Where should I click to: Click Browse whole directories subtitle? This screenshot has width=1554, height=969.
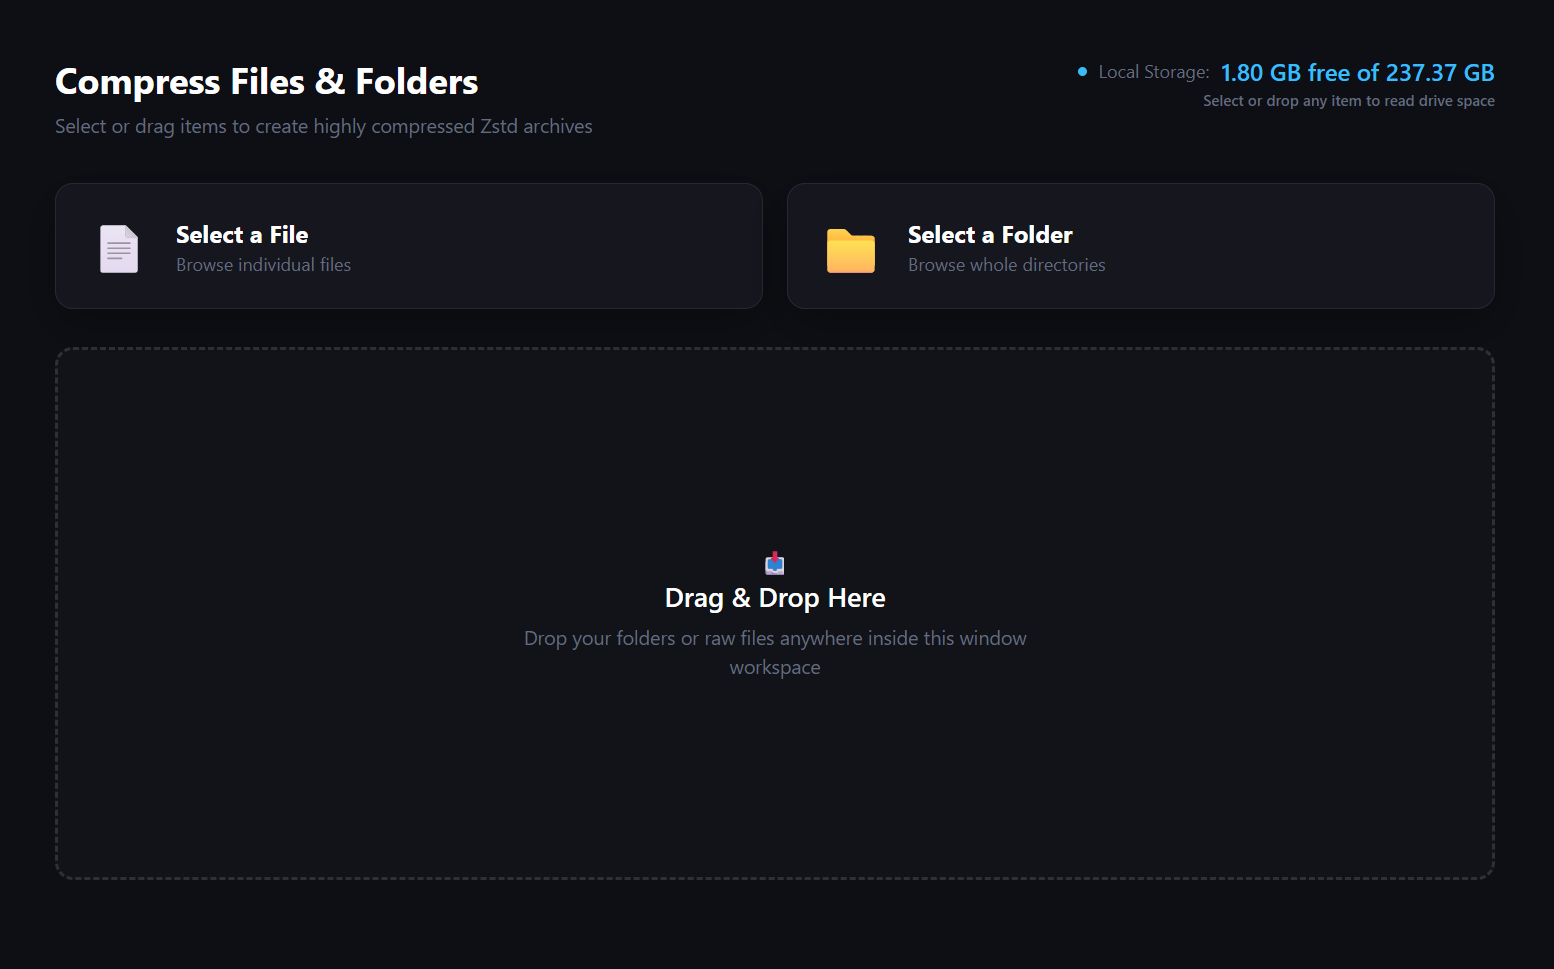[x=1006, y=265]
